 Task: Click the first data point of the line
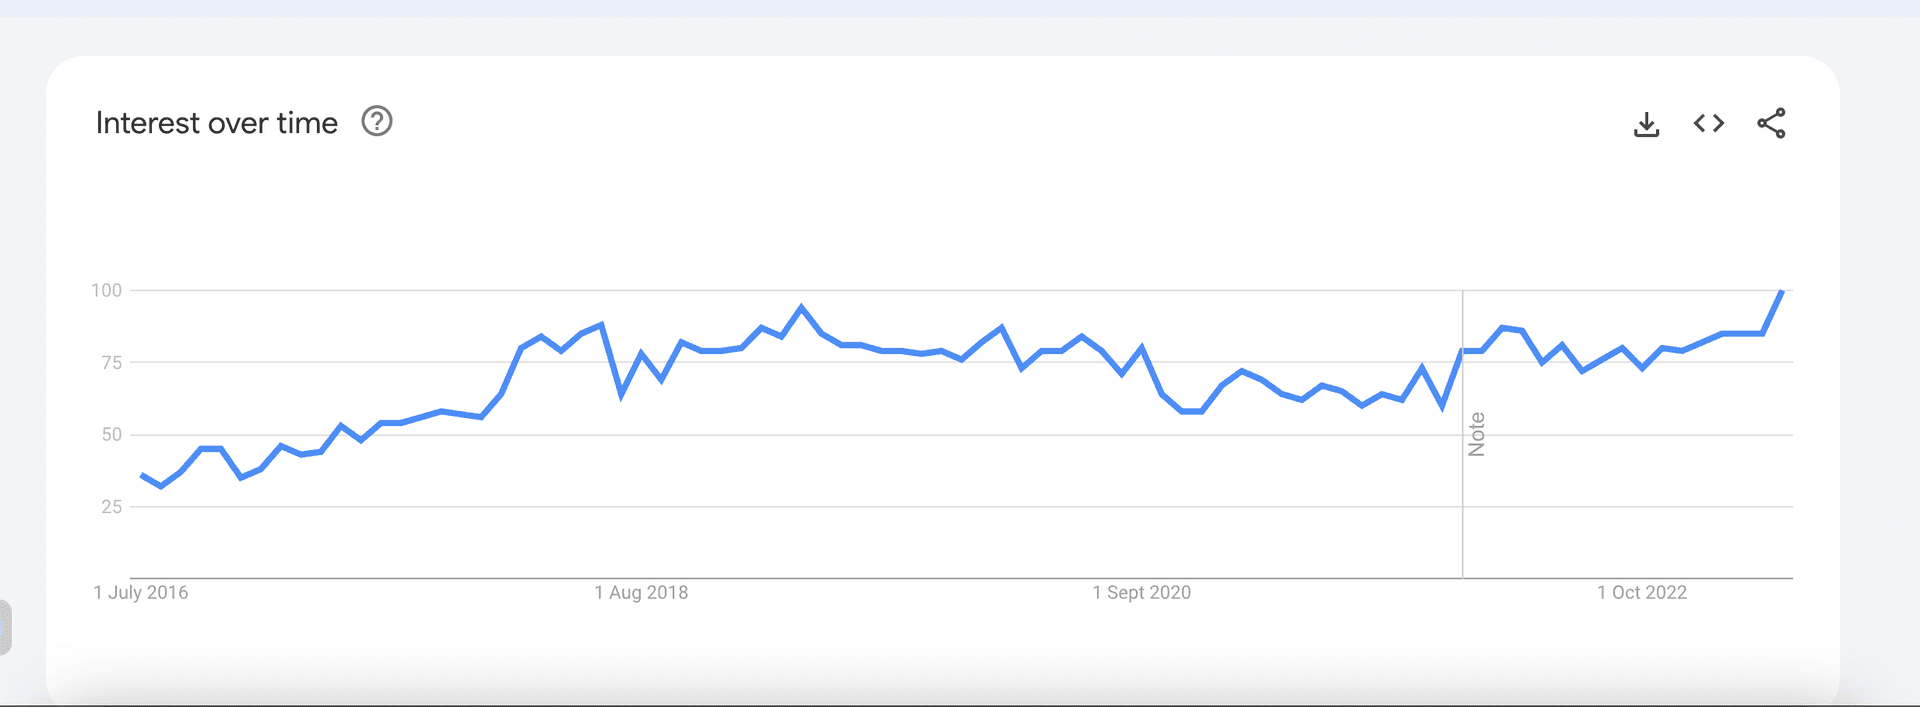point(142,476)
